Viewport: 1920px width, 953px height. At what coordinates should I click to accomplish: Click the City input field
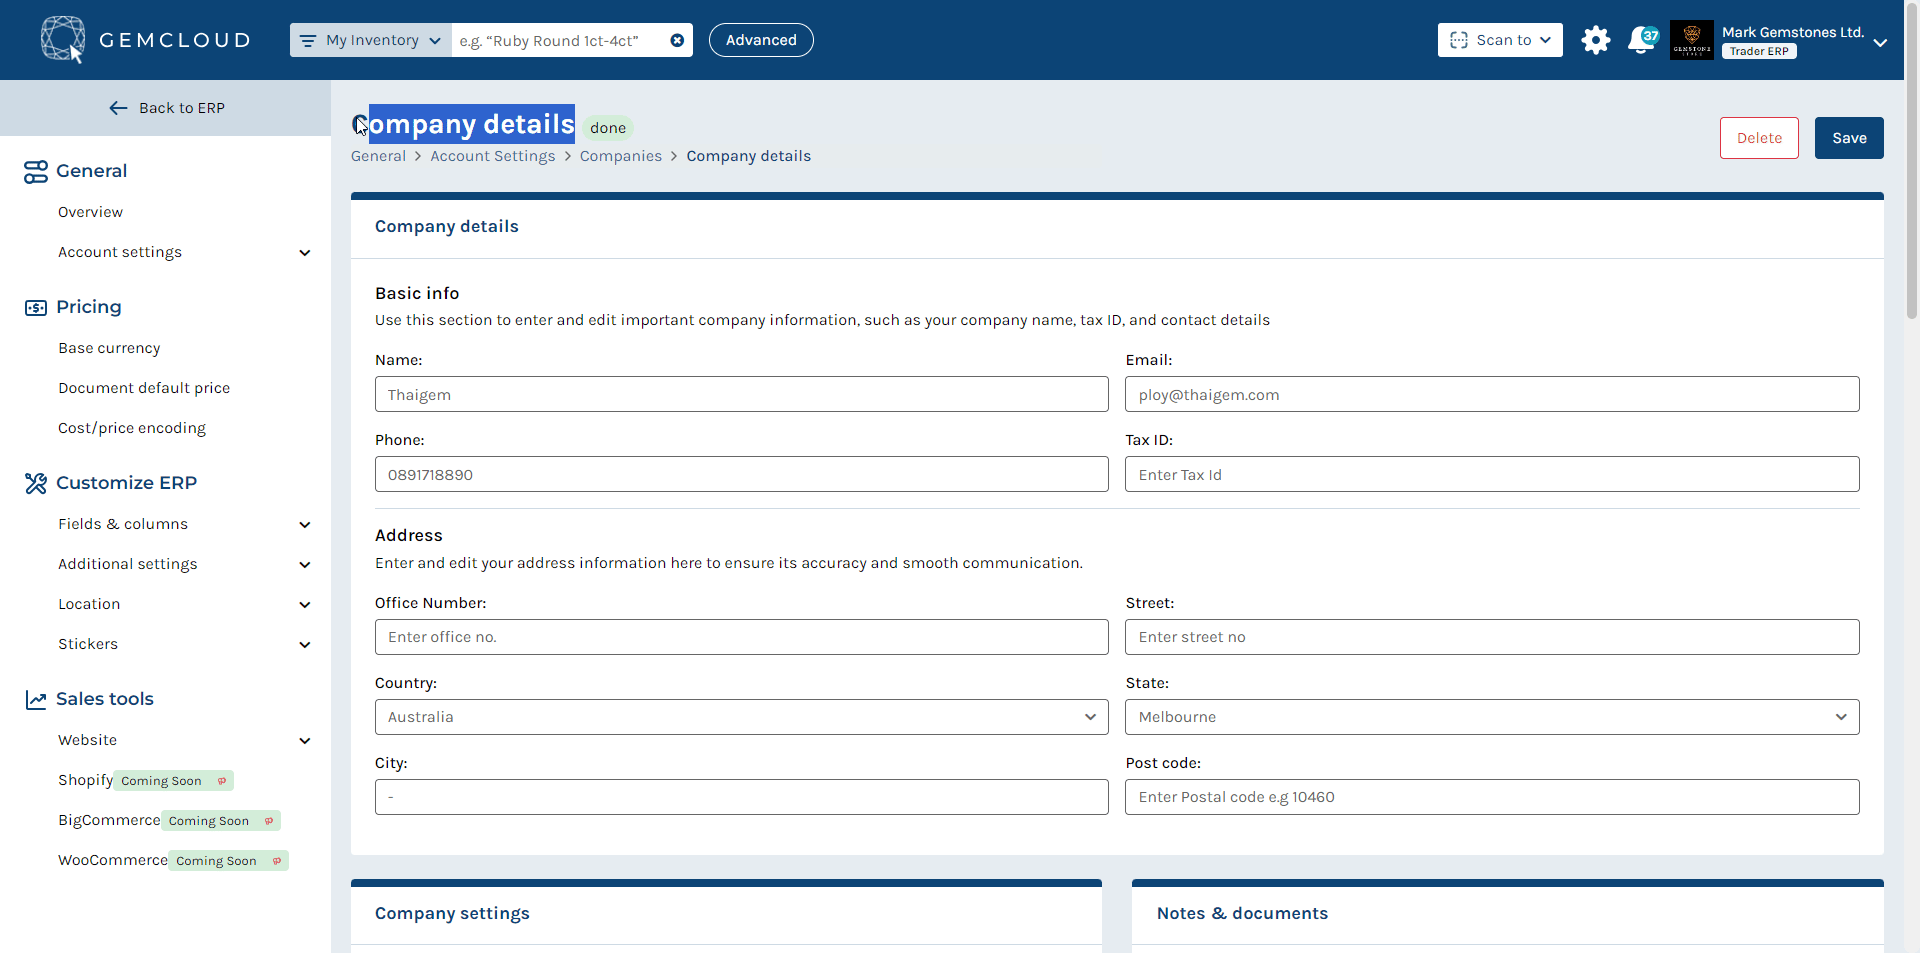(x=741, y=797)
